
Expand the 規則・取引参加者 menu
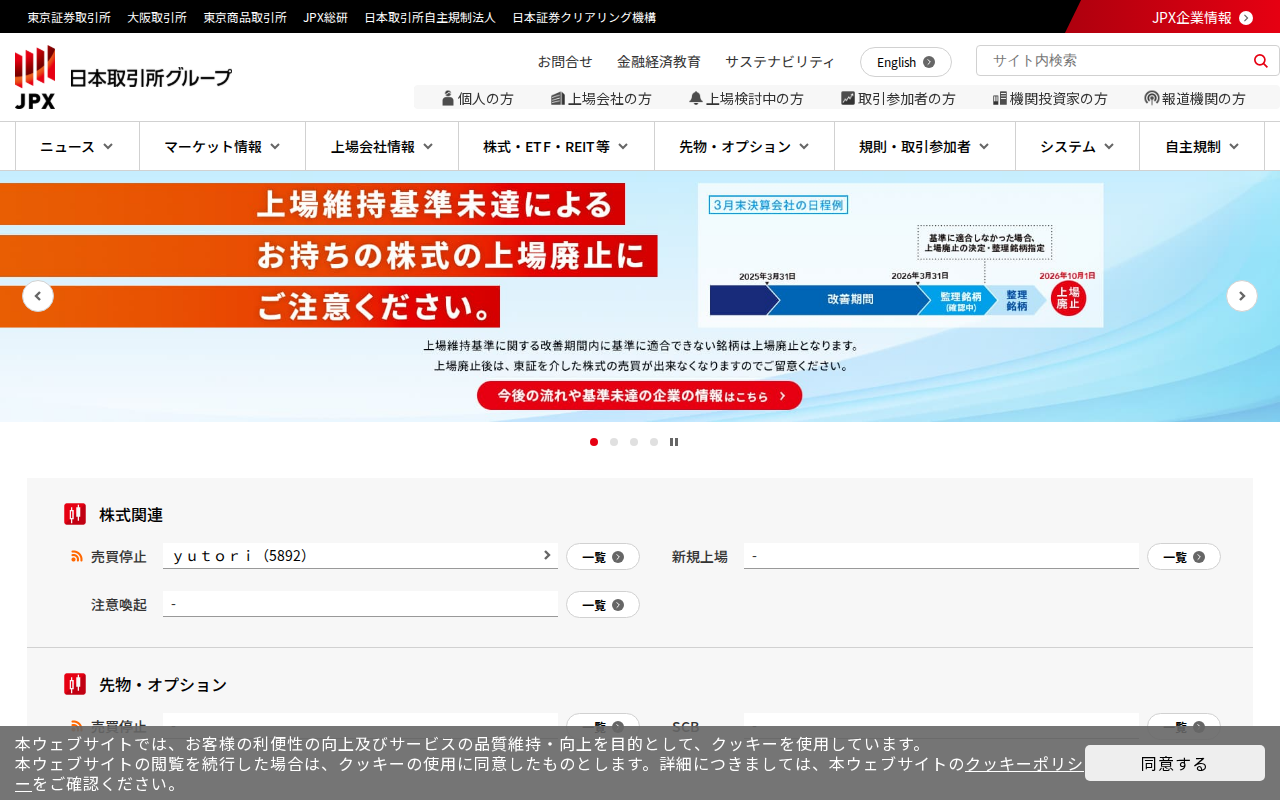click(x=924, y=146)
